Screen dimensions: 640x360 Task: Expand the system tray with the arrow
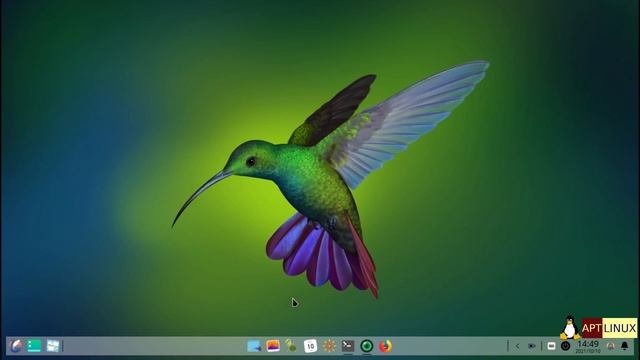(517, 346)
